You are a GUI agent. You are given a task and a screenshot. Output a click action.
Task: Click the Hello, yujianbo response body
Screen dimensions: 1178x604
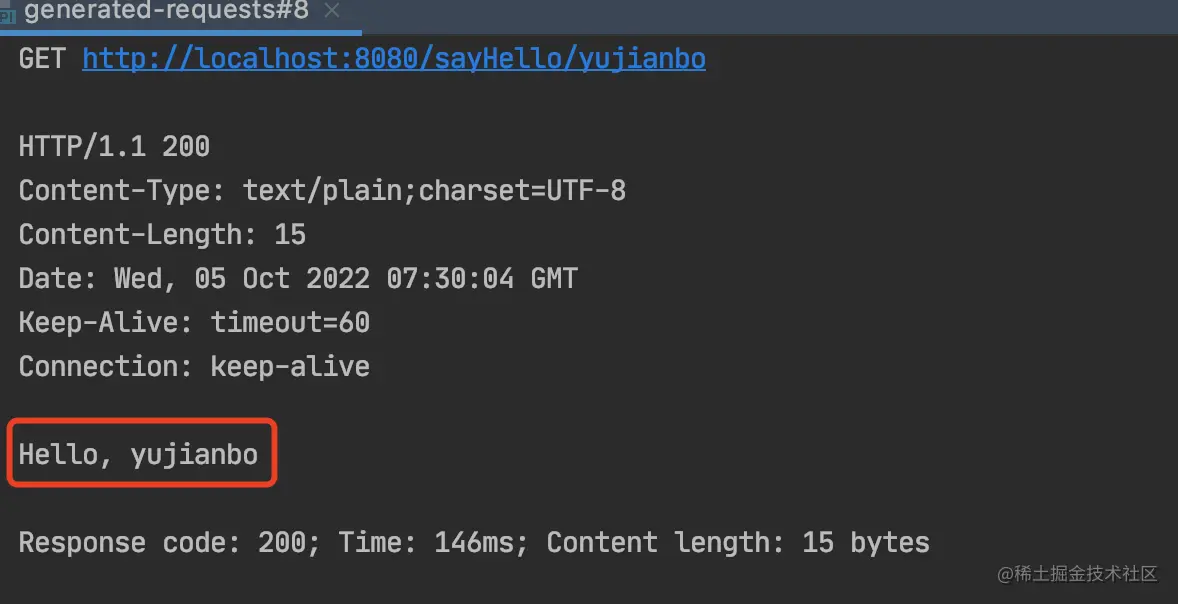pyautogui.click(x=138, y=455)
